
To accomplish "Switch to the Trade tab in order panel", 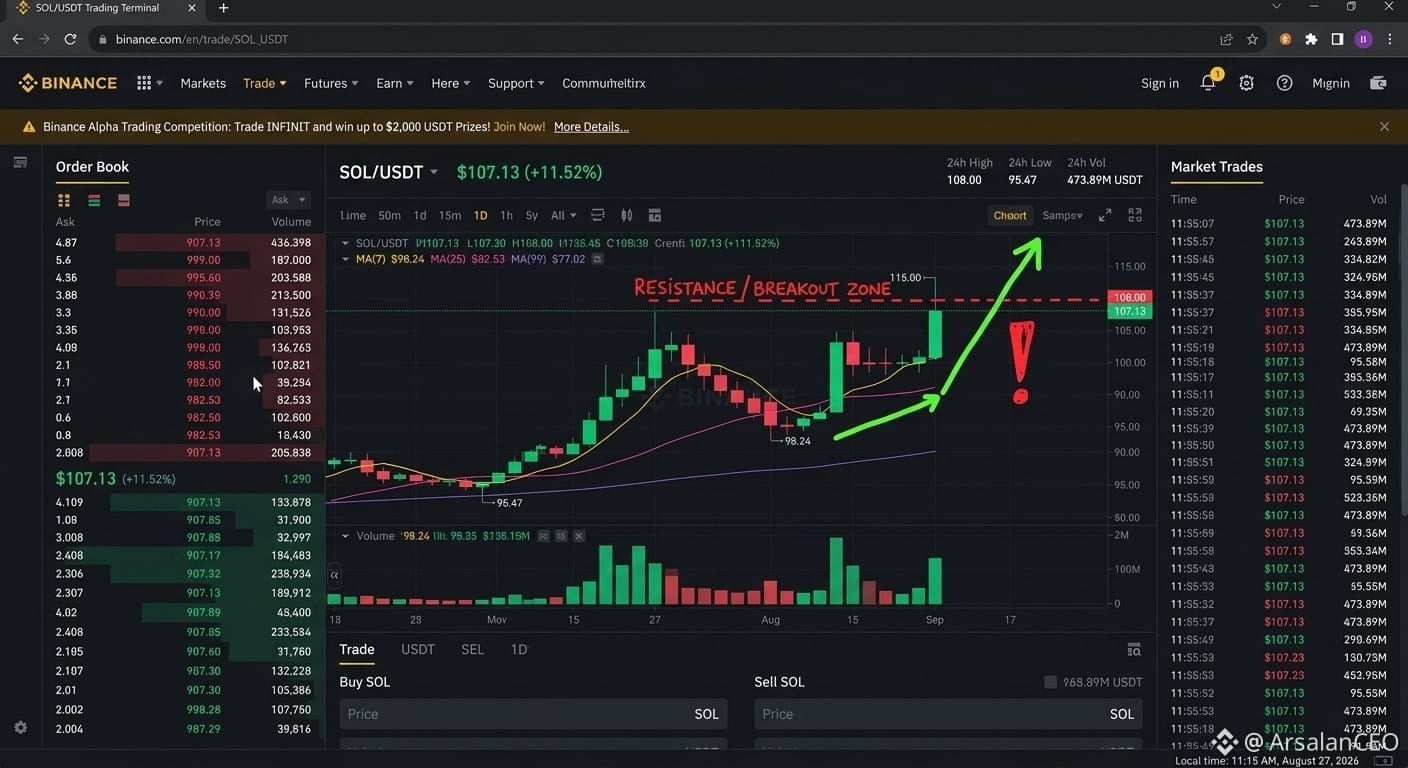I will click(x=357, y=650).
